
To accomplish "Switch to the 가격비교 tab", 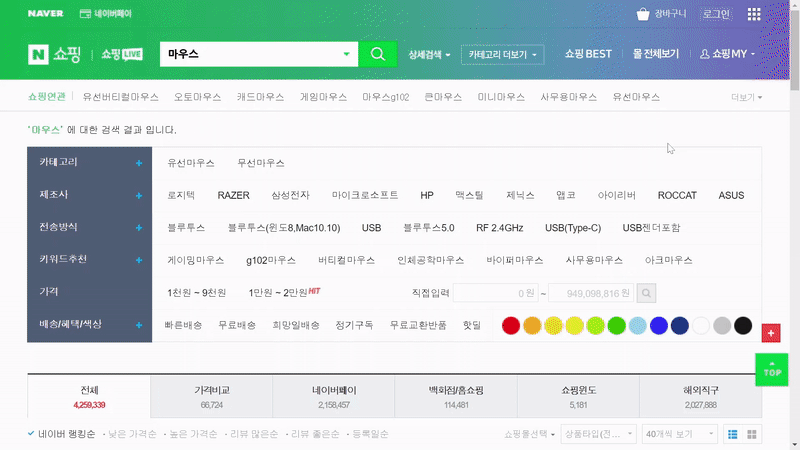I will pyautogui.click(x=211, y=396).
